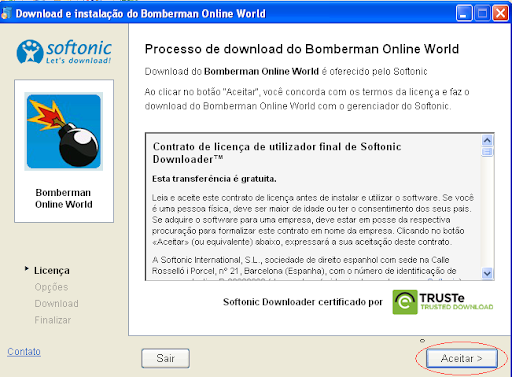This screenshot has width=512, height=377.
Task: Click the Bomberman bomb thumbnail image
Action: pyautogui.click(x=64, y=131)
